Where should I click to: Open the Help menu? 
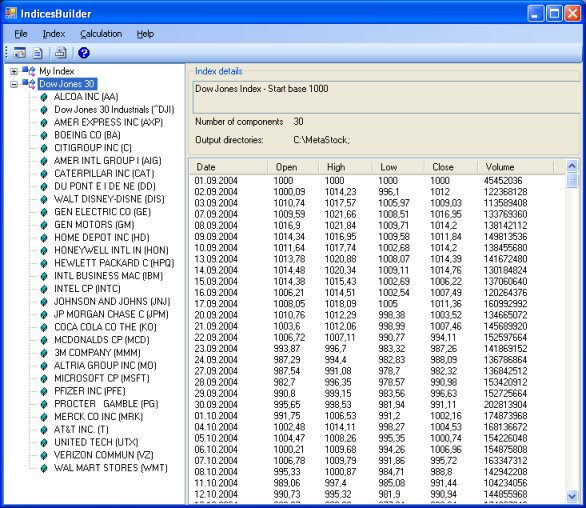145,34
